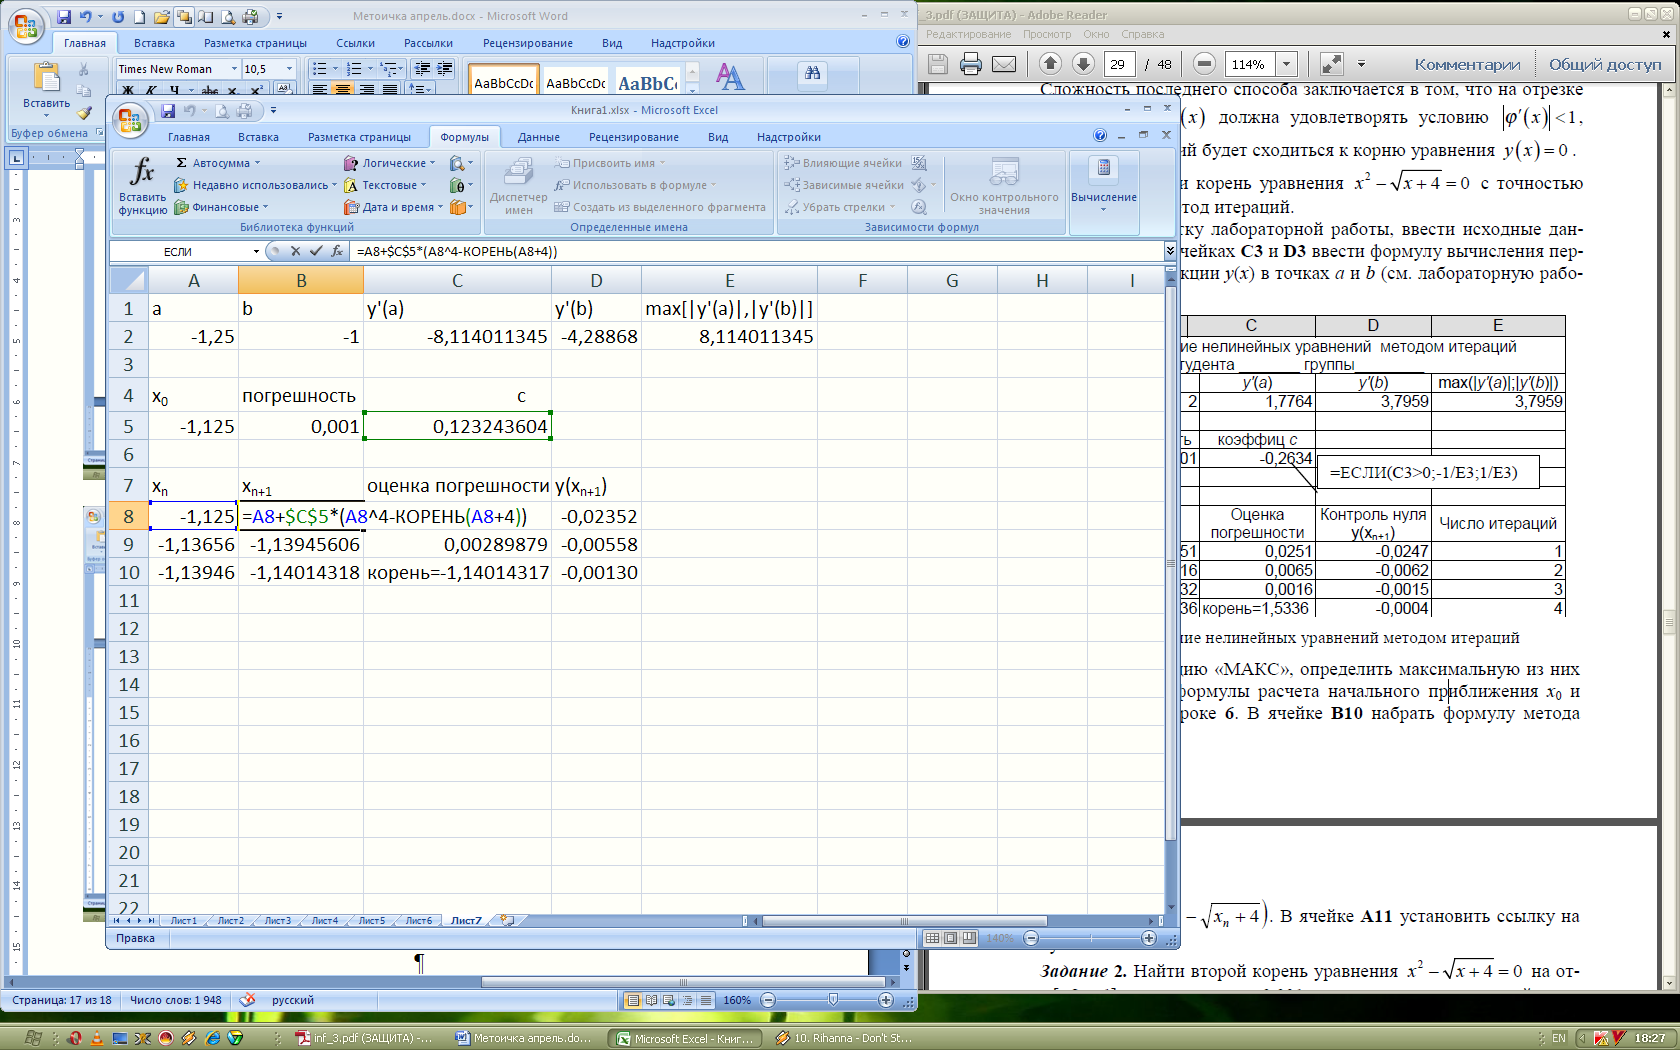Switch to Excel Рецензирование tab
Image resolution: width=1680 pixels, height=1050 pixels.
tap(633, 137)
